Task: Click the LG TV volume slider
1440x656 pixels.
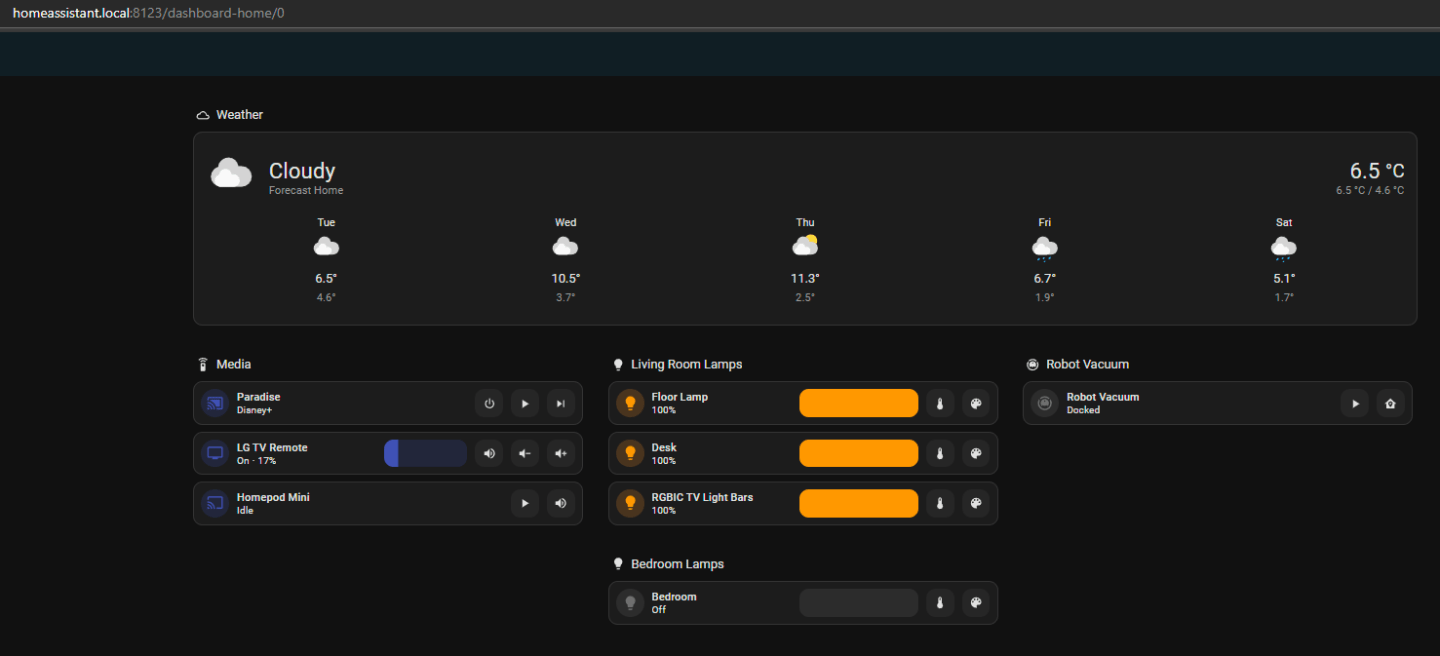Action: pos(426,454)
